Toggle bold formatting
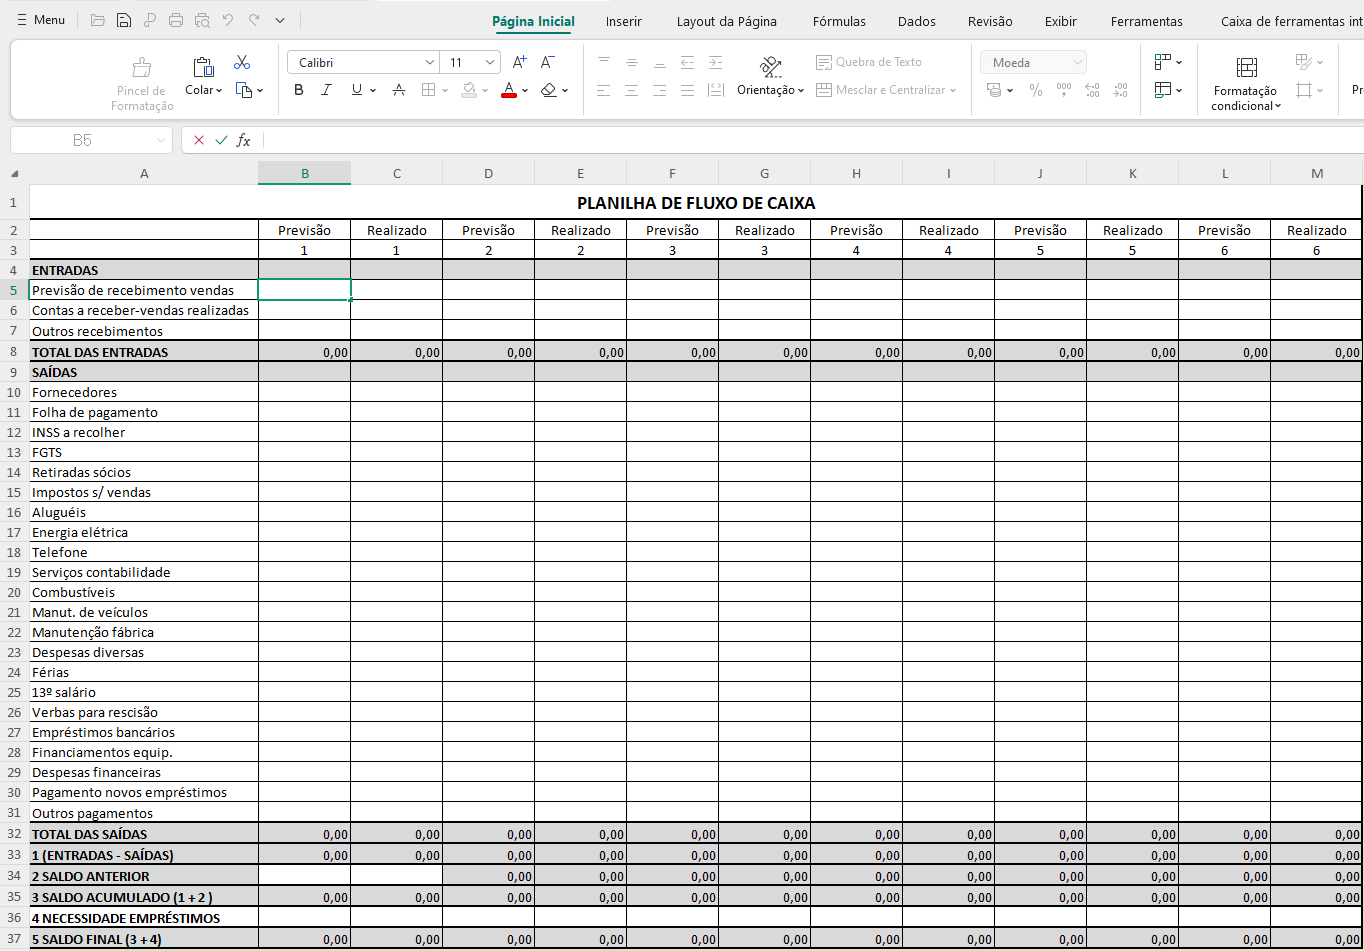Image resolution: width=1364 pixels, height=951 pixels. pos(298,90)
